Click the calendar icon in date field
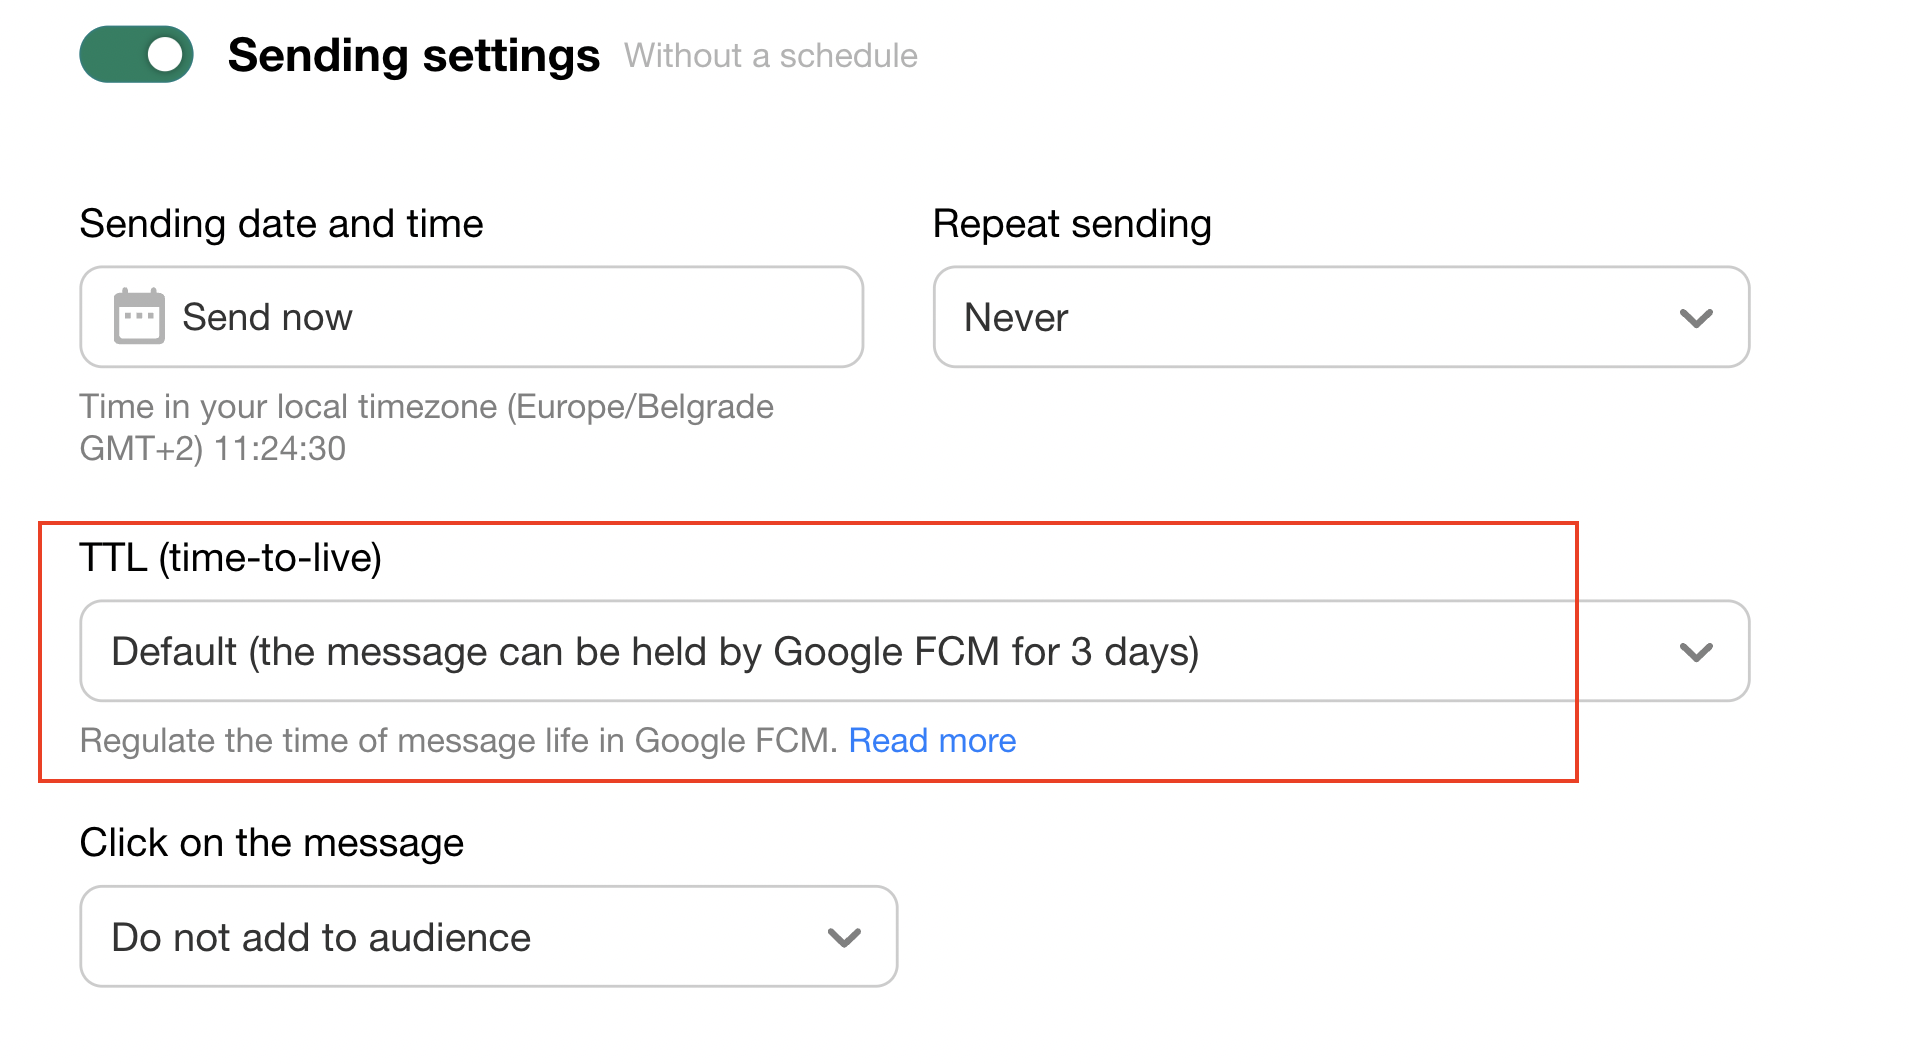This screenshot has width=1909, height=1064. [139, 316]
